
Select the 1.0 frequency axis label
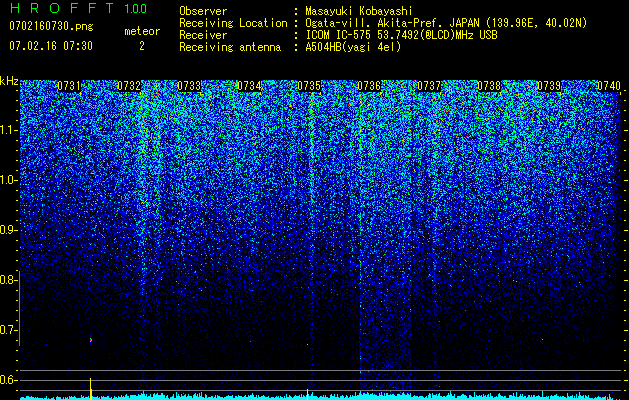tap(7, 180)
